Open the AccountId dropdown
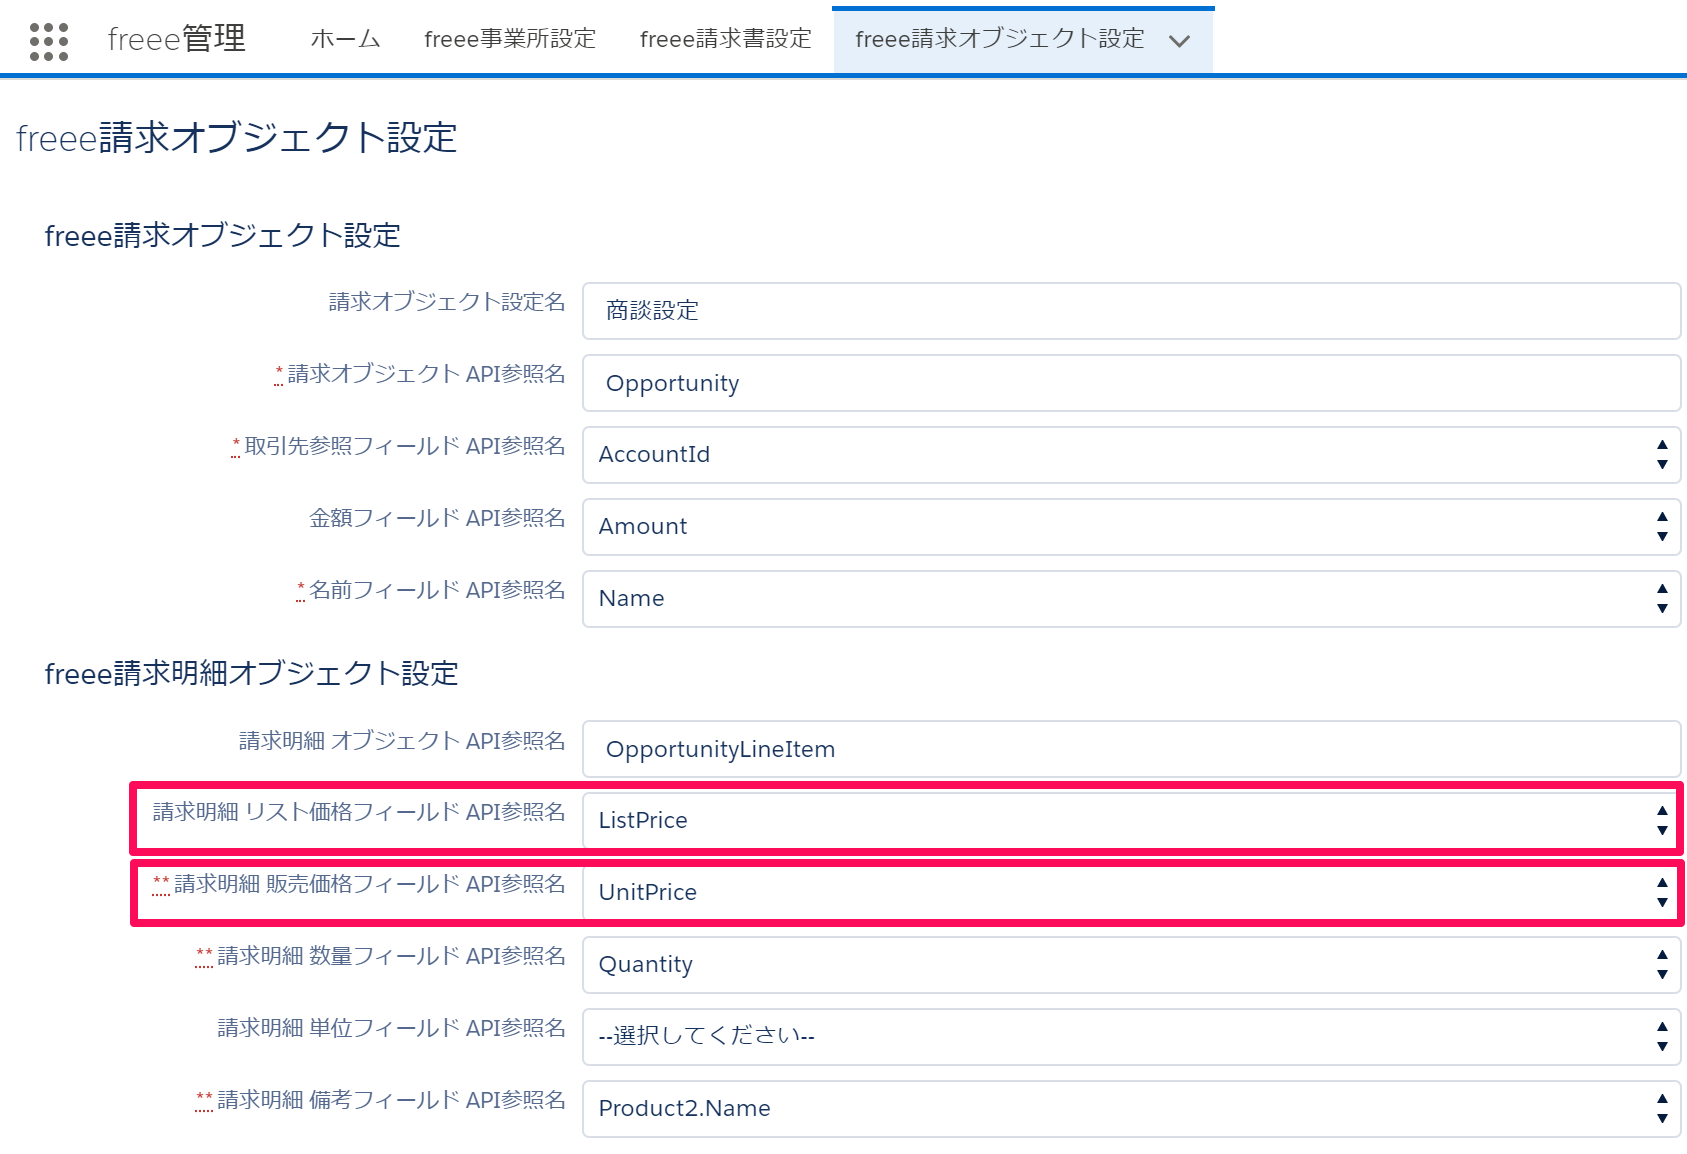This screenshot has height=1154, width=1687. coord(1131,455)
